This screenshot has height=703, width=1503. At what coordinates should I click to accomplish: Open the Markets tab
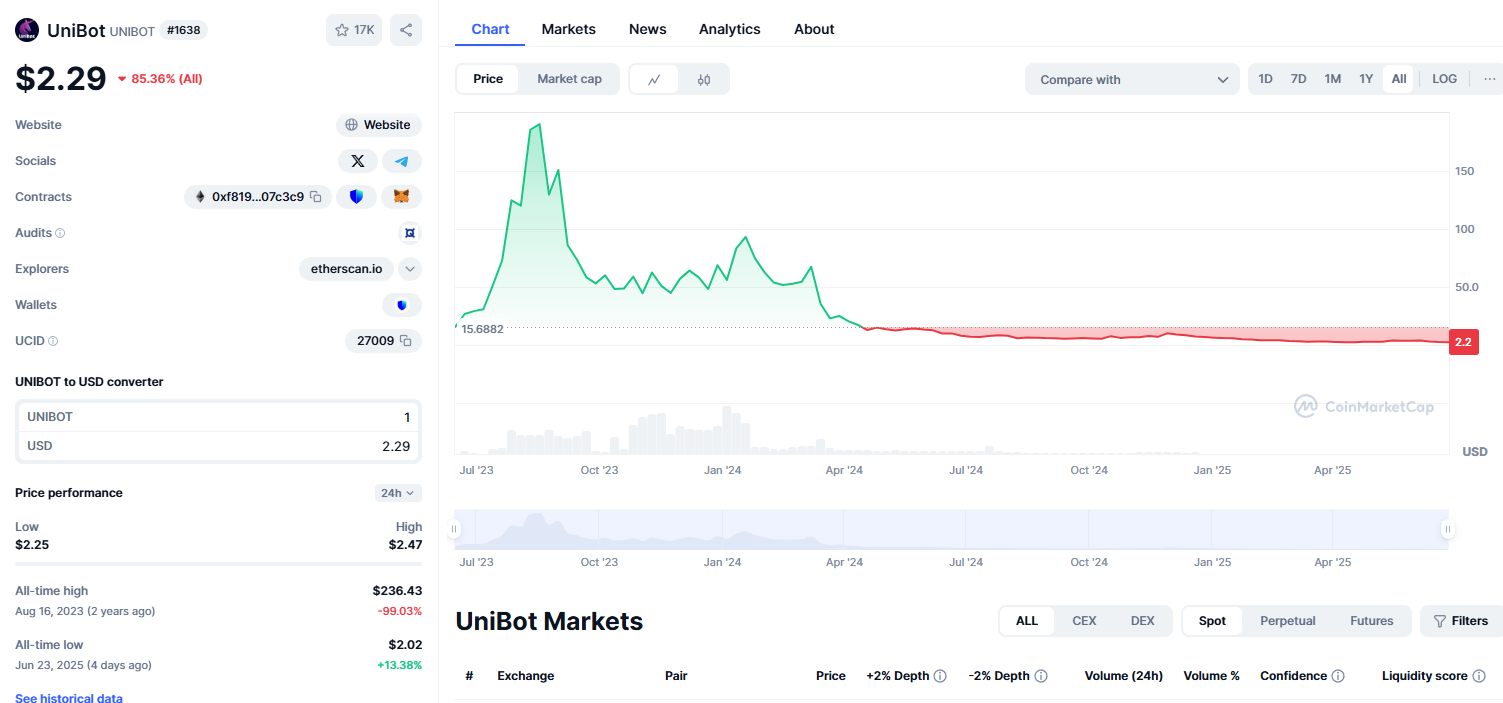(569, 29)
